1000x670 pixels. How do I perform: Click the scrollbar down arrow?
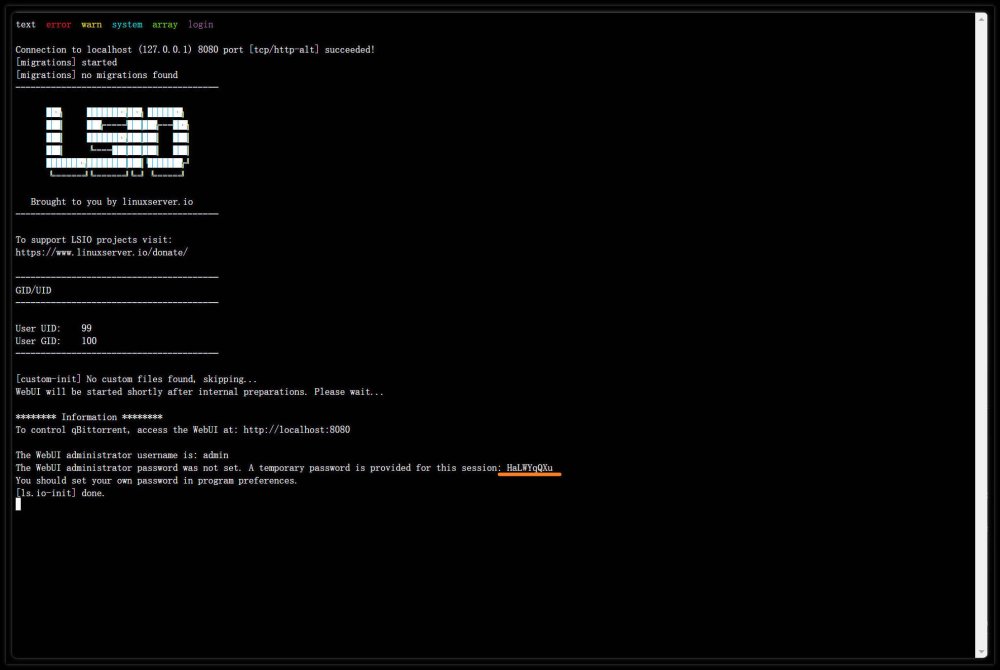tap(982, 652)
